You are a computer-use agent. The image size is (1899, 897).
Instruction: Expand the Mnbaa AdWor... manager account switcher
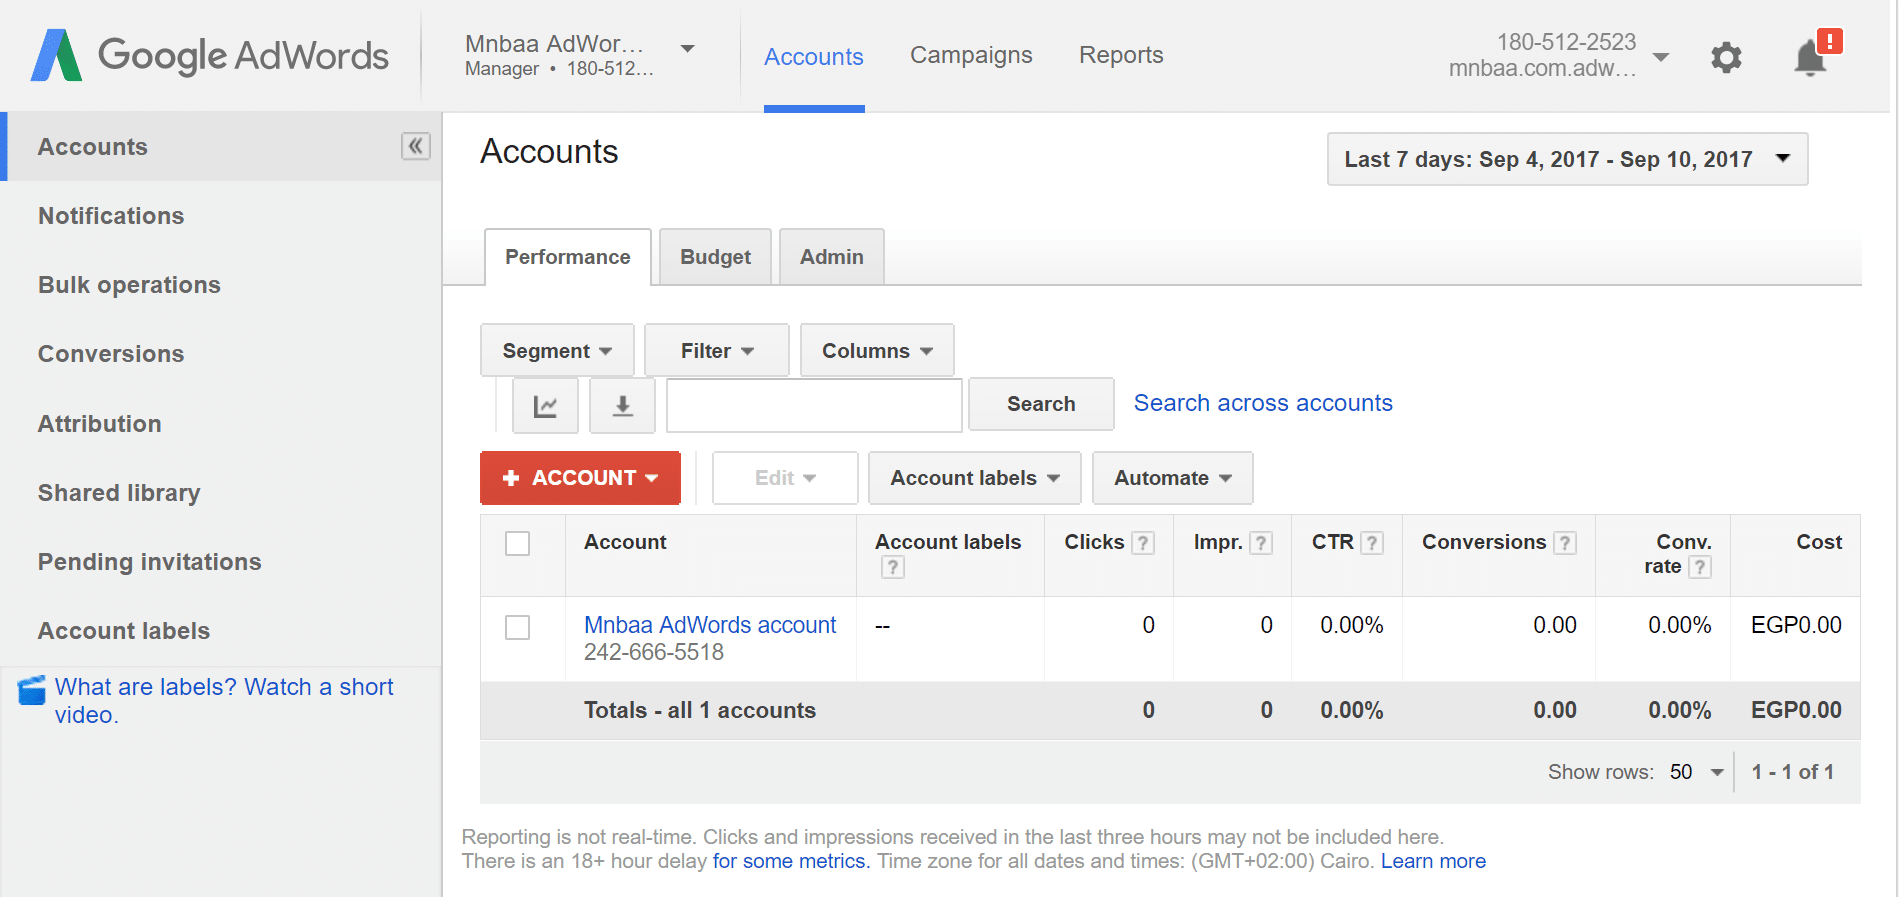pyautogui.click(x=580, y=55)
